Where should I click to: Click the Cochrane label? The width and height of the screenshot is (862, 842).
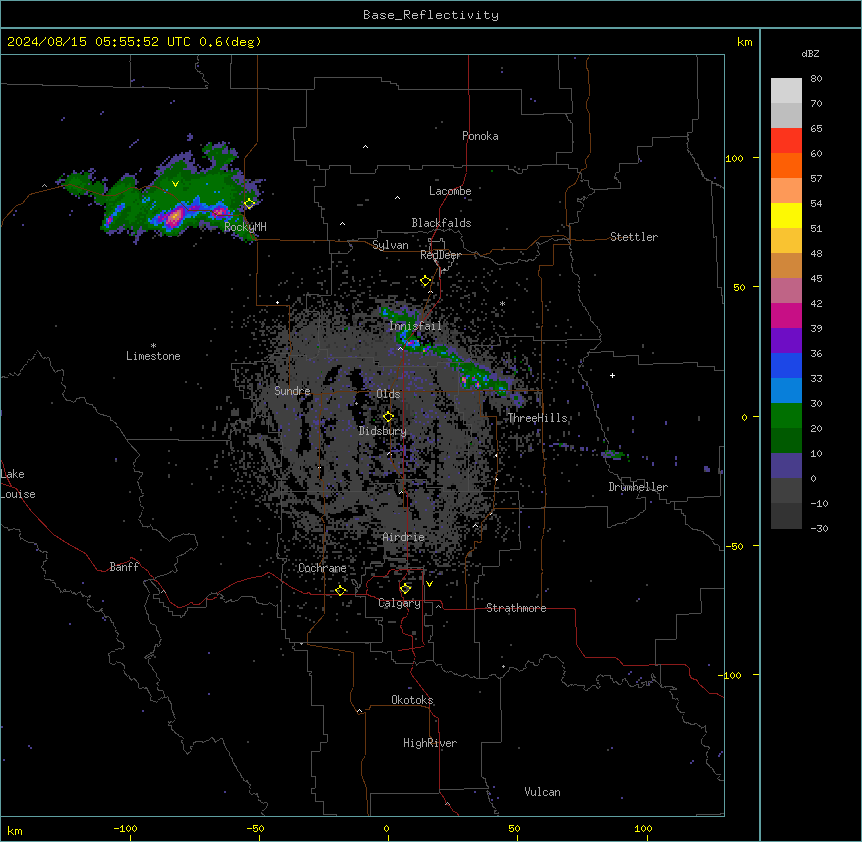point(322,568)
